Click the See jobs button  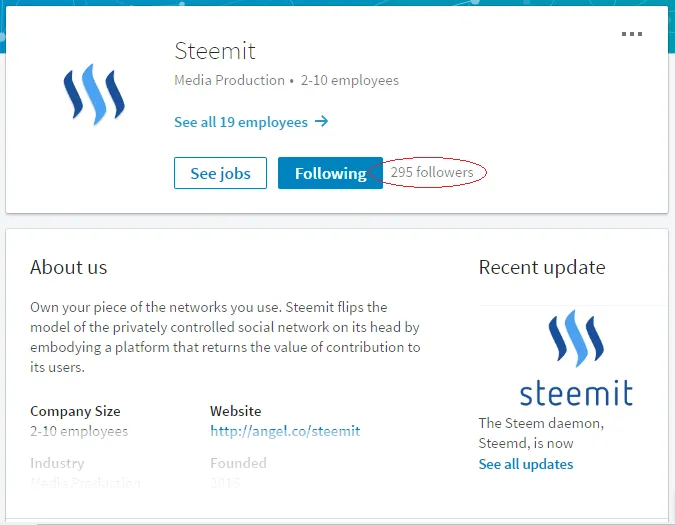[x=220, y=173]
